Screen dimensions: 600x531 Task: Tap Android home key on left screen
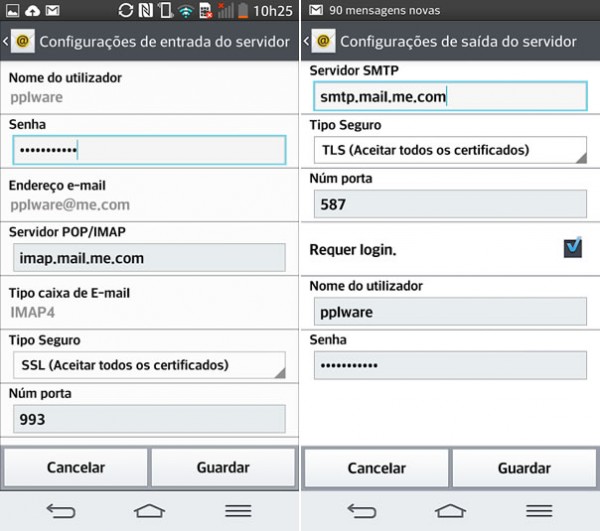(x=149, y=511)
